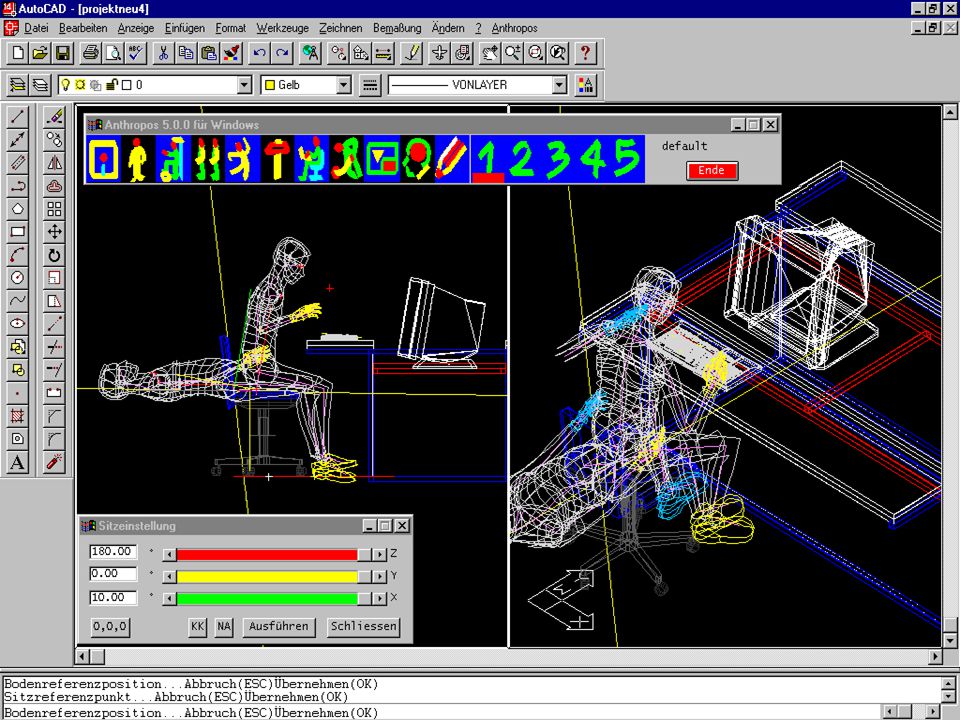960x720 pixels.
Task: Click the X angle field showing 10.00
Action: tap(113, 598)
